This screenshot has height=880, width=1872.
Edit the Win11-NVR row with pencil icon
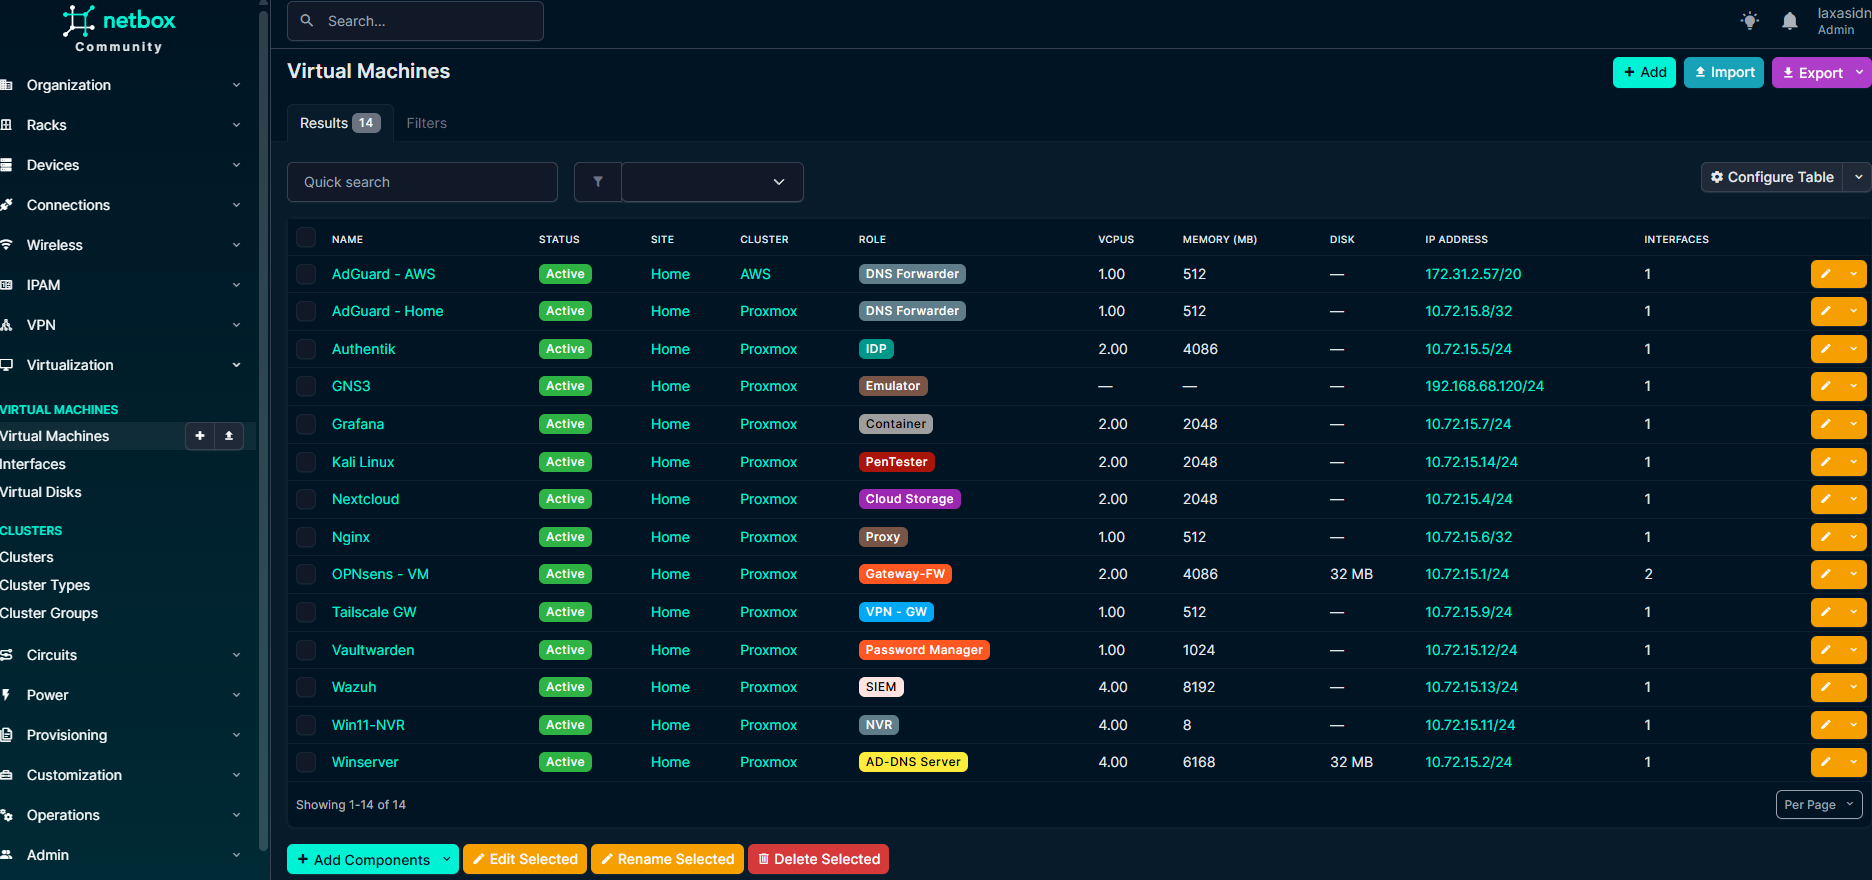tap(1826, 725)
